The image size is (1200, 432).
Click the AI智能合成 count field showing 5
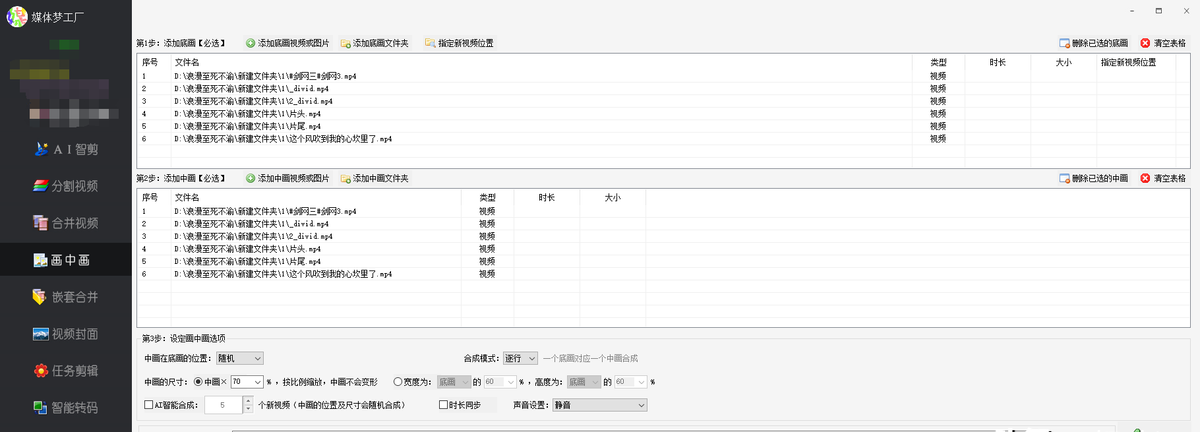click(223, 405)
